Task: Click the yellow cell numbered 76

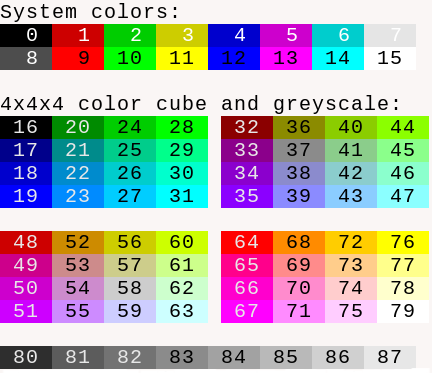Action: point(403,242)
